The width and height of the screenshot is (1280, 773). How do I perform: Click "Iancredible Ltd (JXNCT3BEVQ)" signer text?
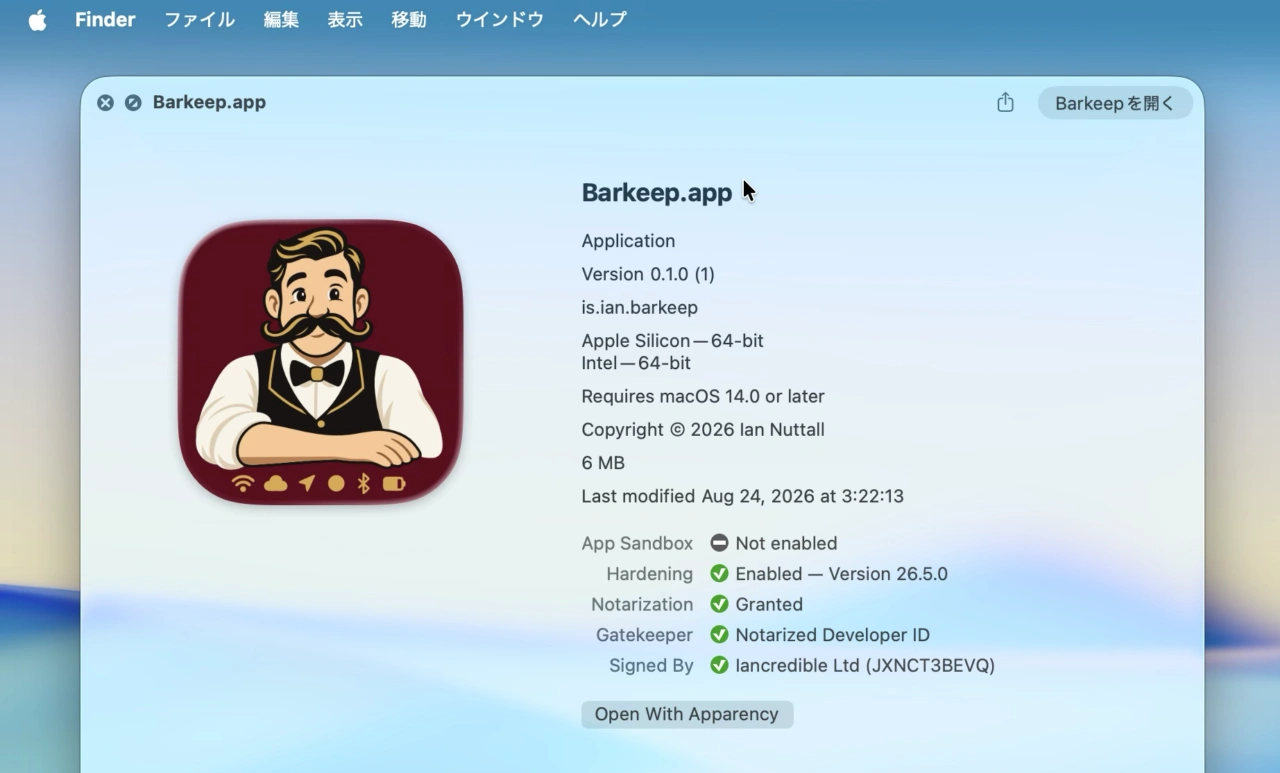pyautogui.click(x=865, y=665)
